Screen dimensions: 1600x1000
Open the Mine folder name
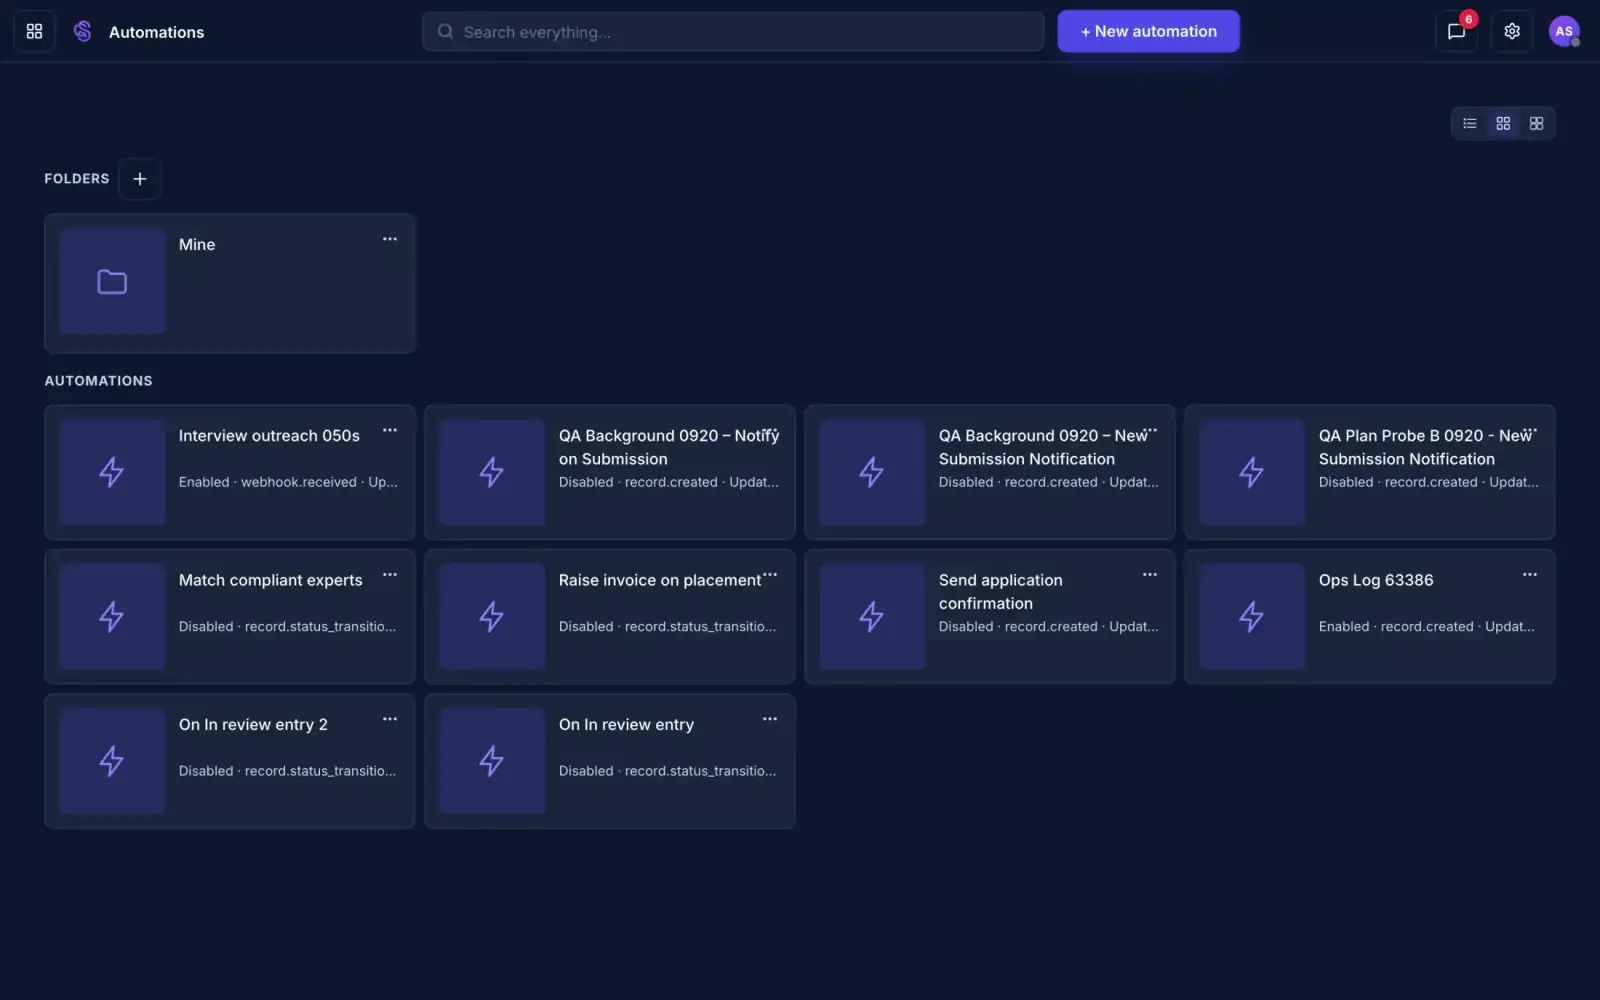click(197, 244)
